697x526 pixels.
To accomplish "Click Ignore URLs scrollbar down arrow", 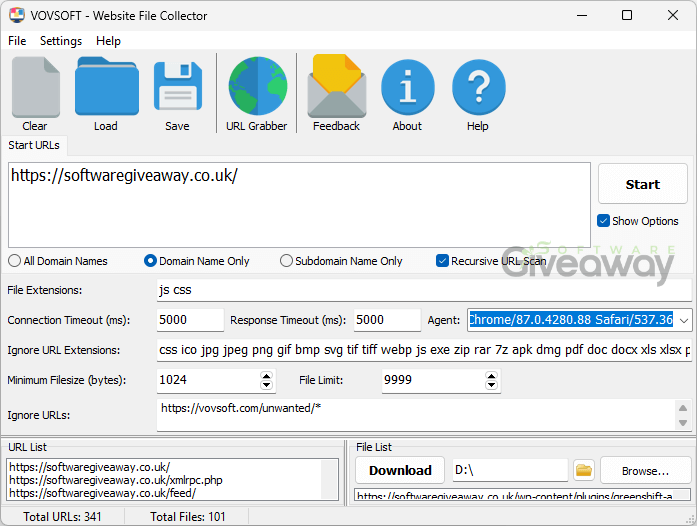I will pyautogui.click(x=683, y=423).
